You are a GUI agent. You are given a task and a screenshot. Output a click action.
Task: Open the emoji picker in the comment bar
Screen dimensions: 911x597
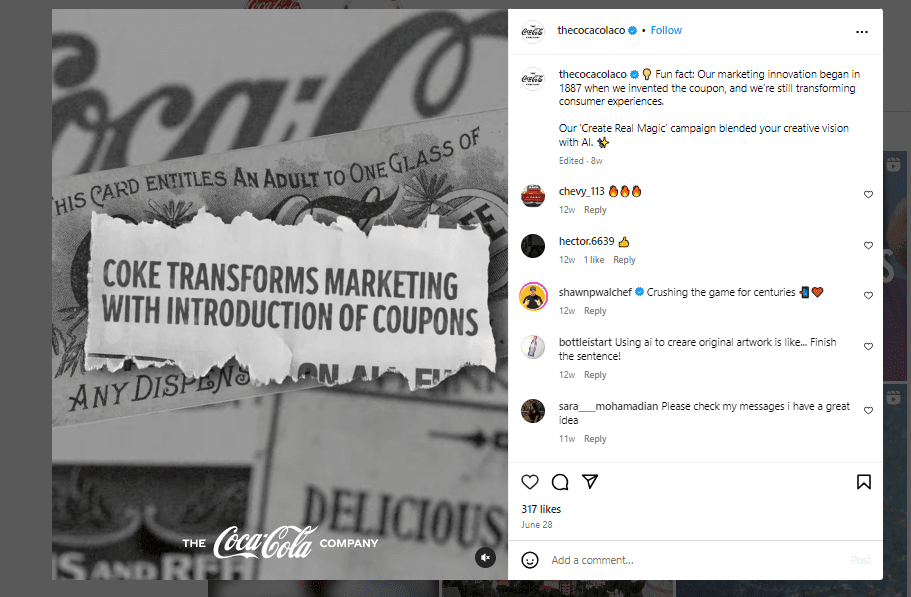point(529,560)
